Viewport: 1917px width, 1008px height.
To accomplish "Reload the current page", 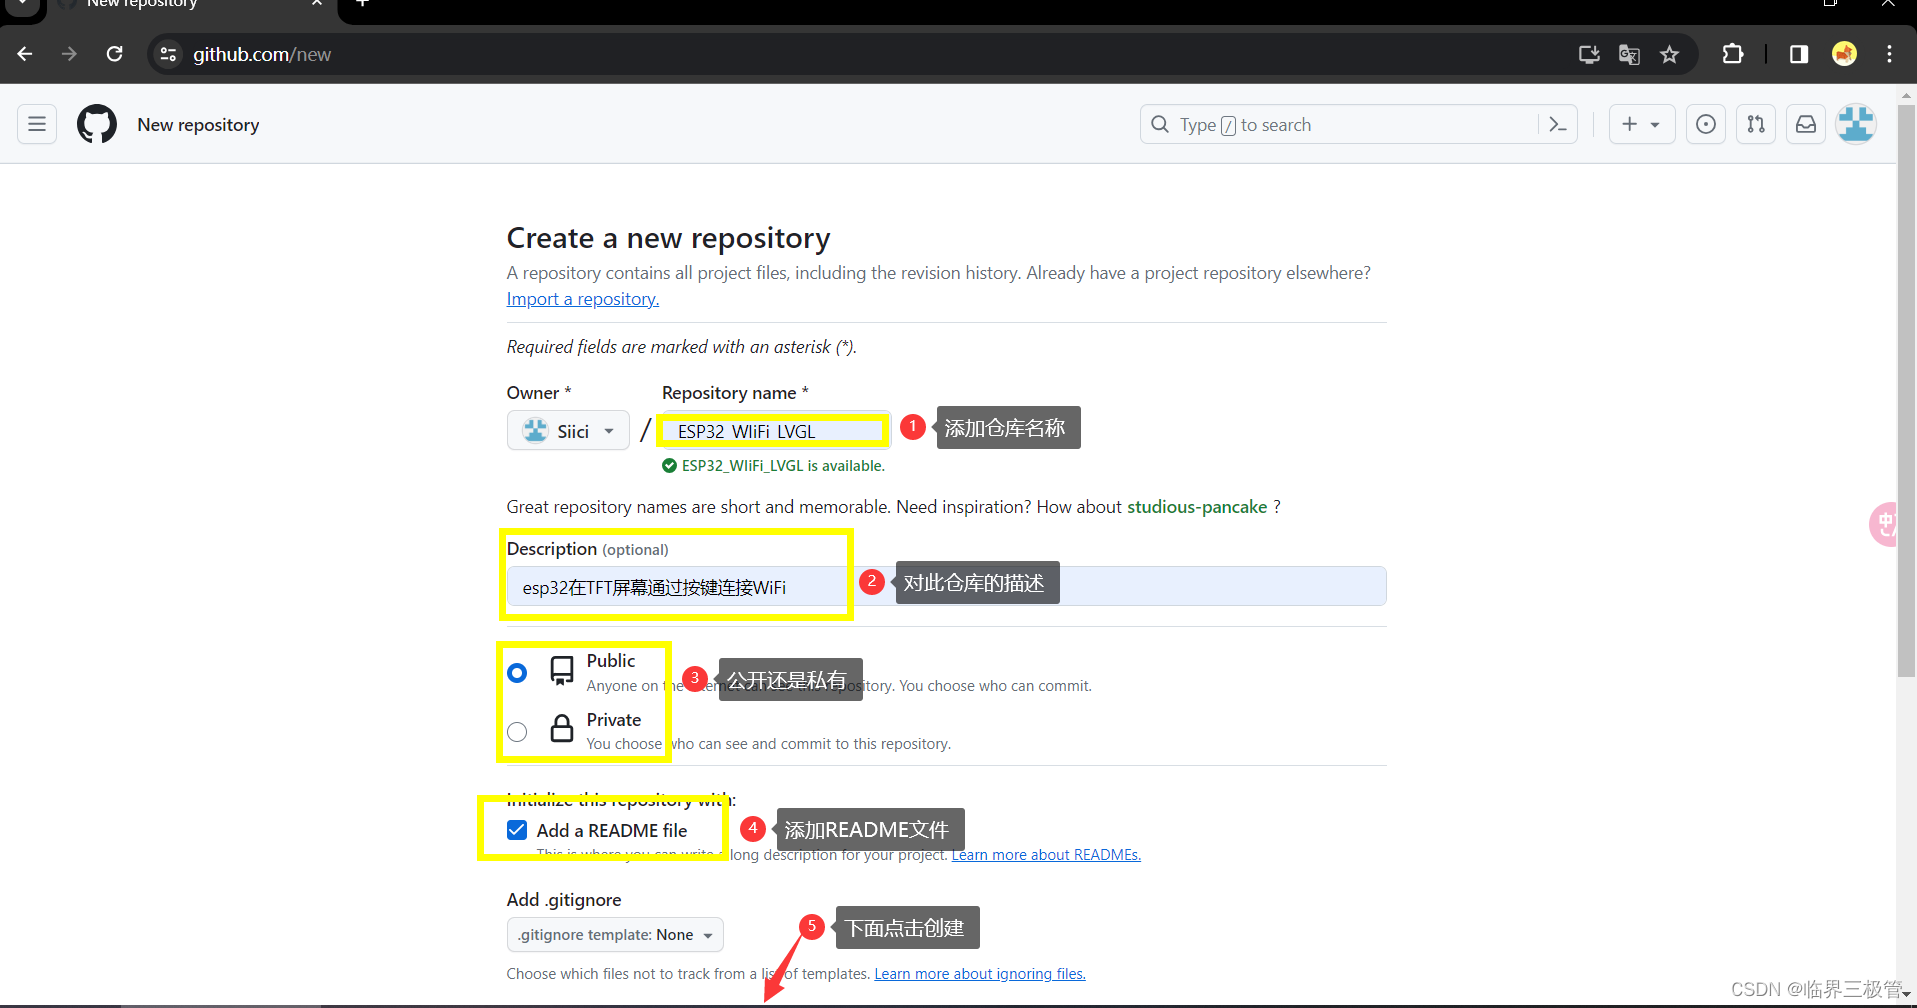I will (x=115, y=54).
